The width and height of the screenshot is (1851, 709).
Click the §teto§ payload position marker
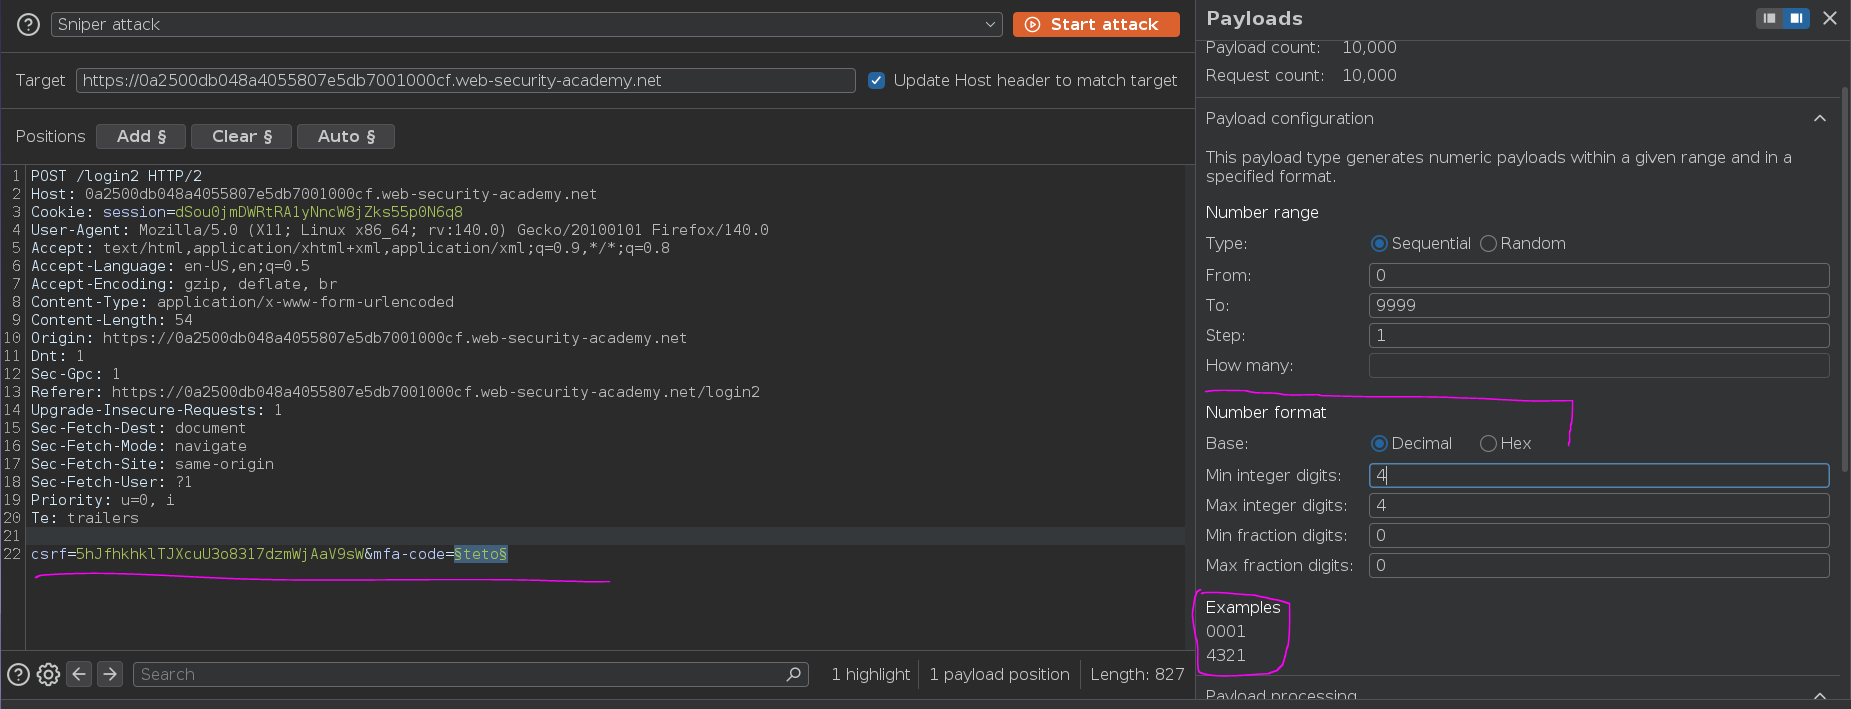[480, 554]
